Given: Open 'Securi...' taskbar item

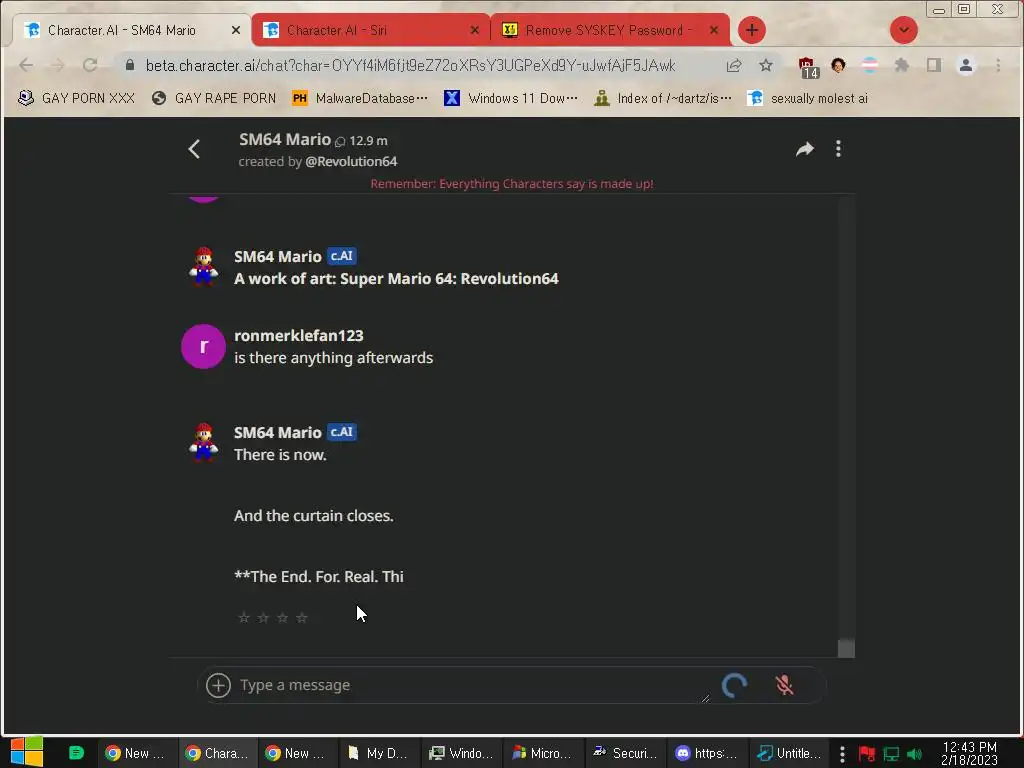Looking at the screenshot, I should coord(624,753).
